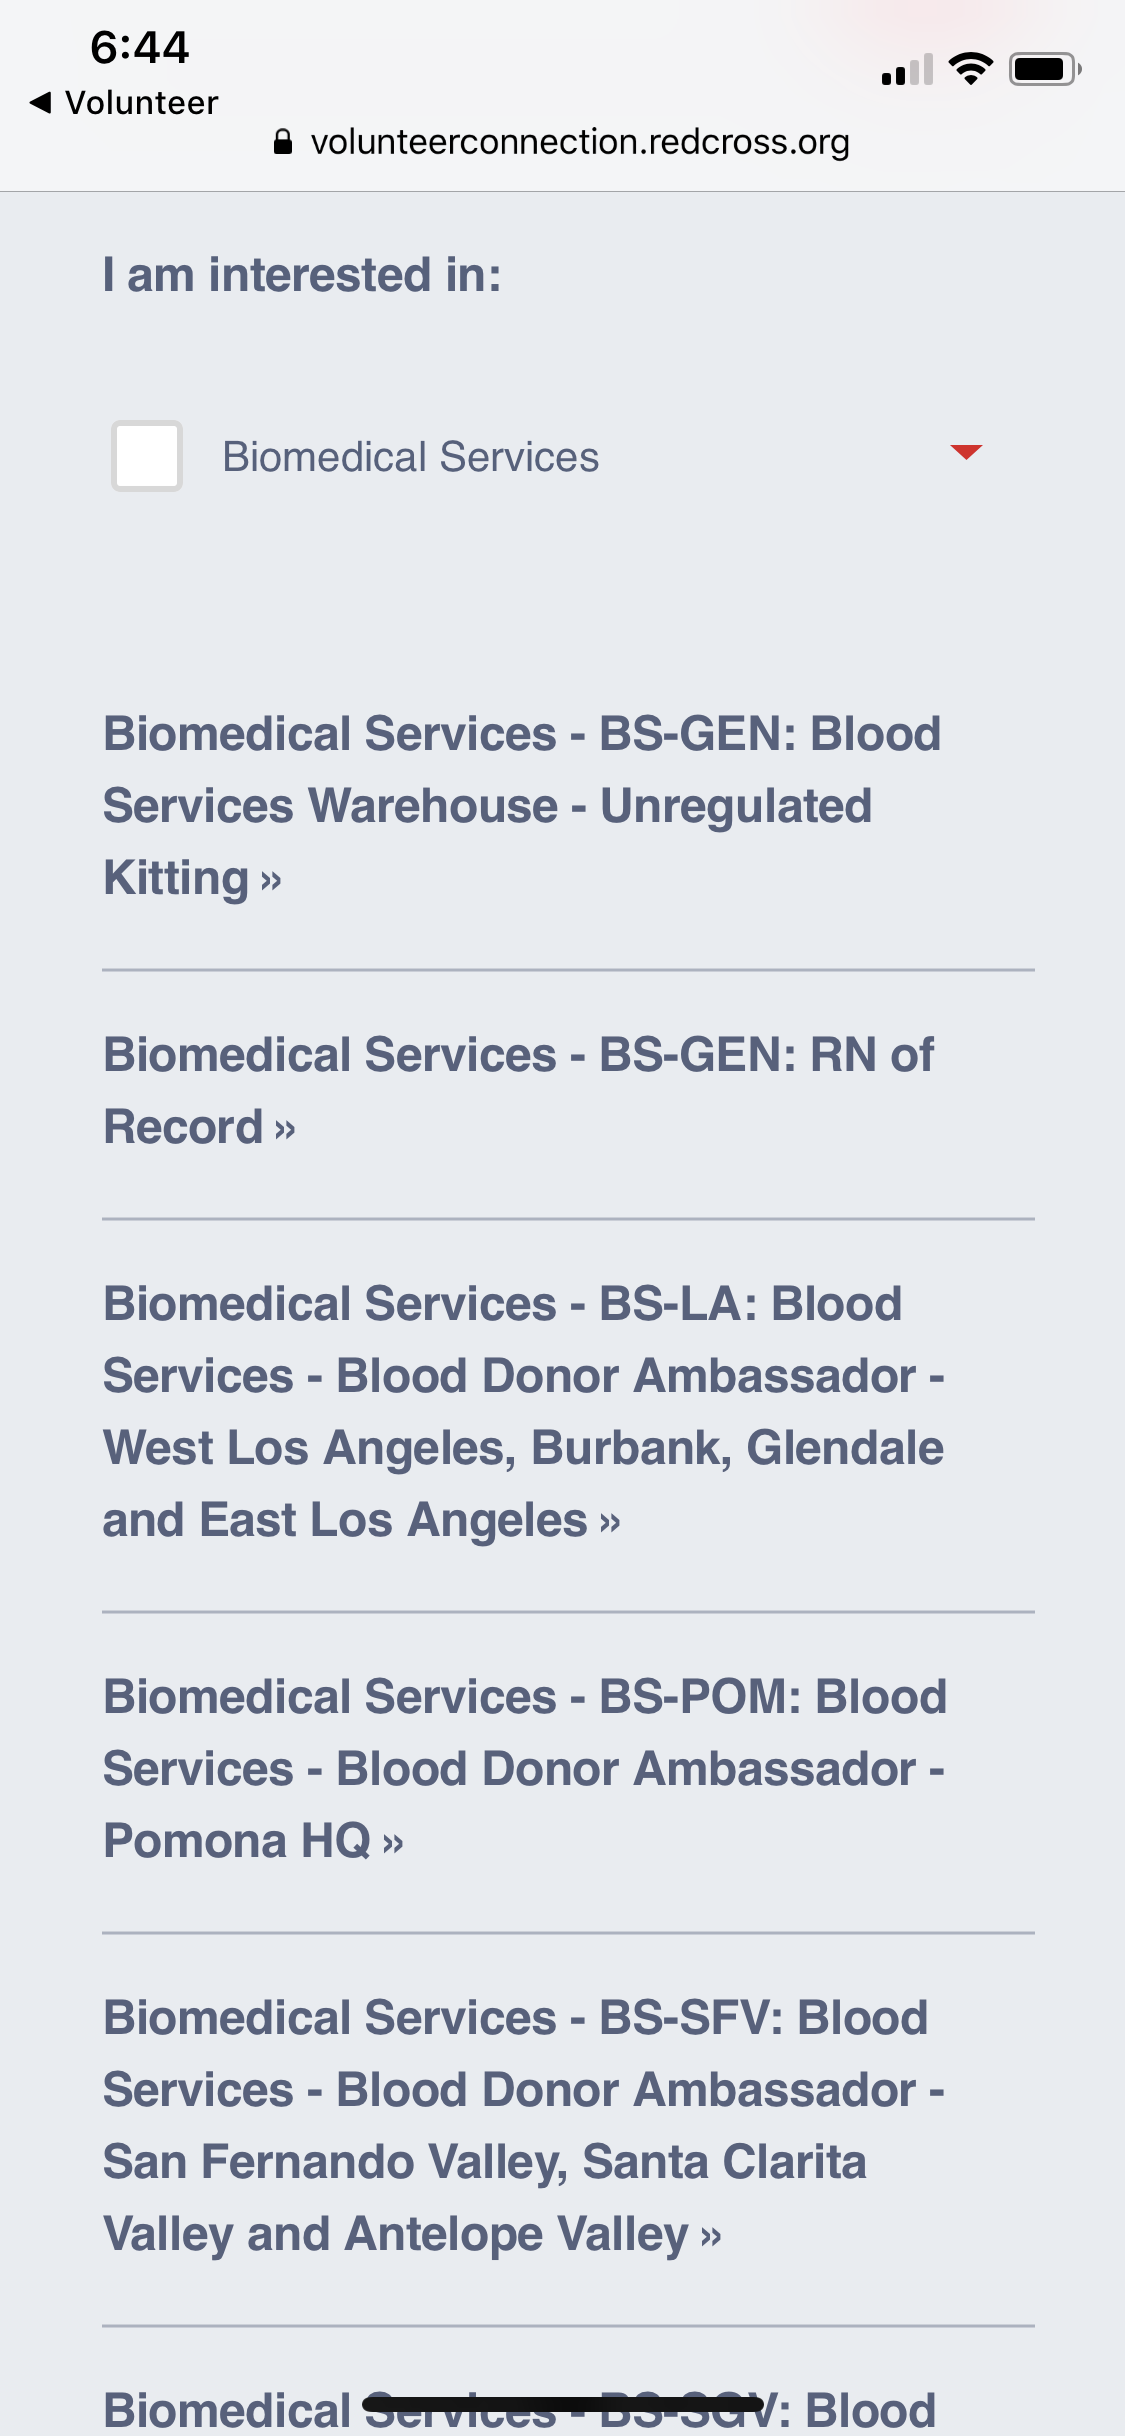The height and width of the screenshot is (2436, 1125).
Task: Click the » chevron after RN of Record
Action: click(x=285, y=1129)
